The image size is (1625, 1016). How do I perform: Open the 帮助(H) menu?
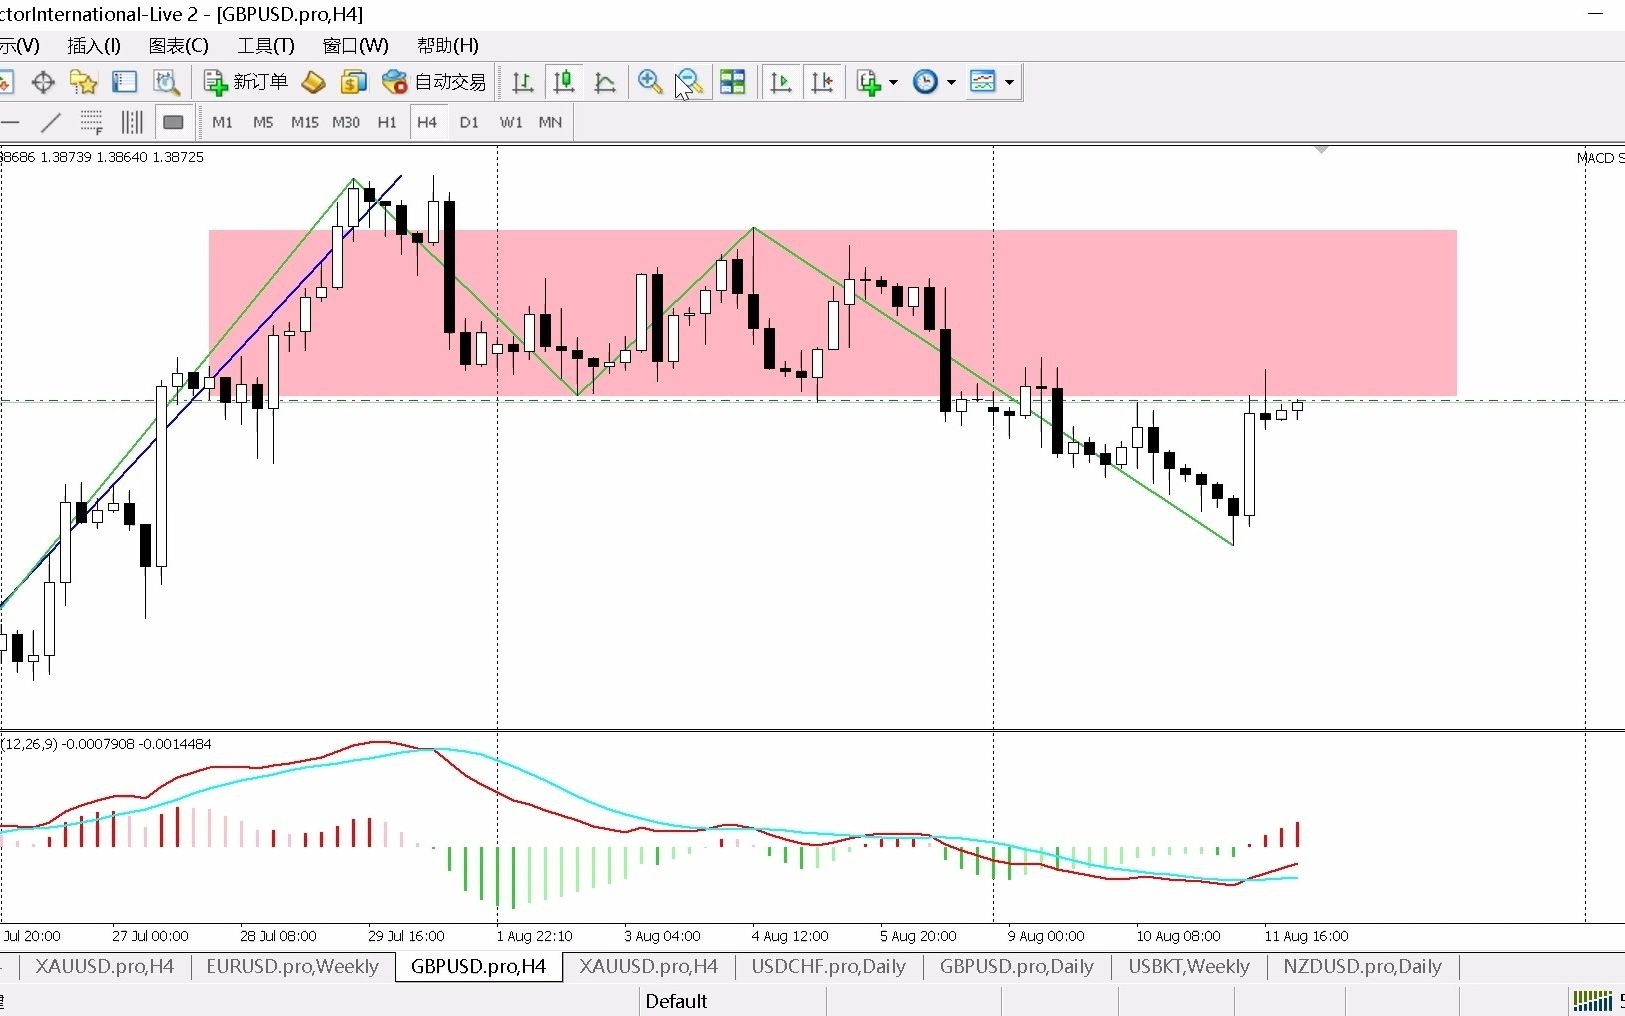coord(448,45)
